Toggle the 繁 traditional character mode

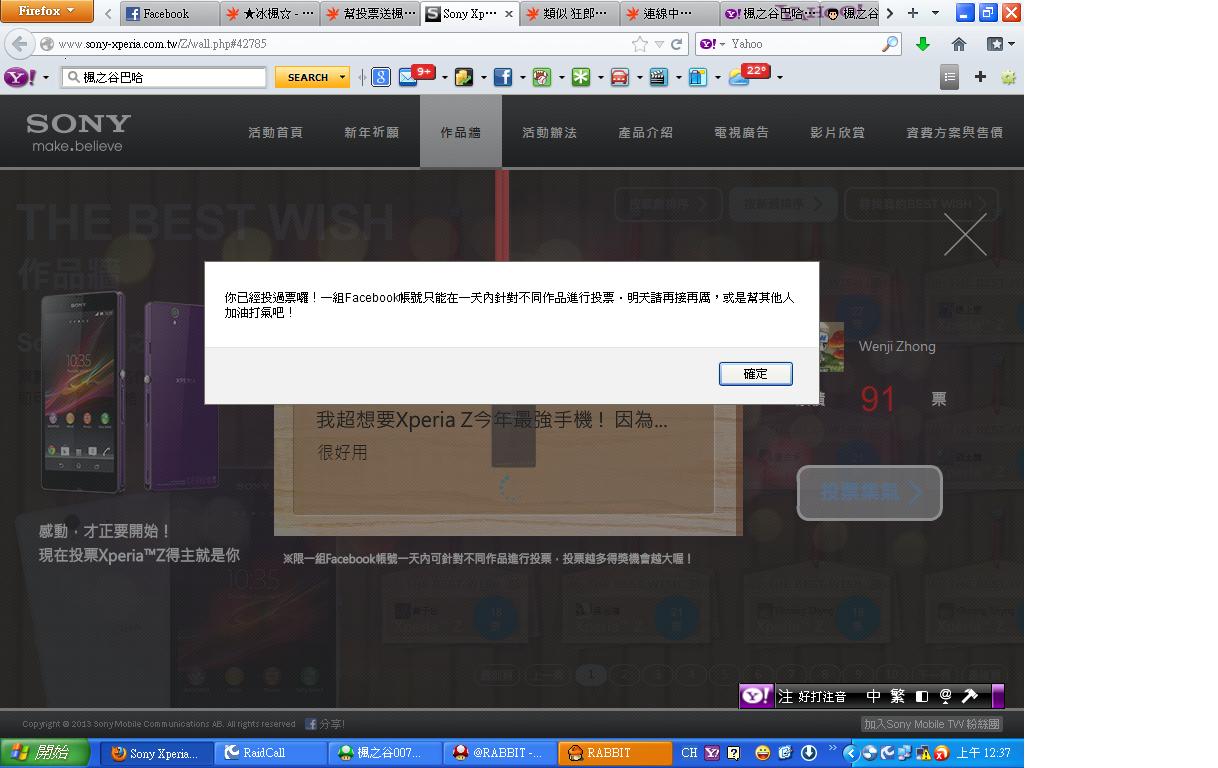[x=897, y=696]
